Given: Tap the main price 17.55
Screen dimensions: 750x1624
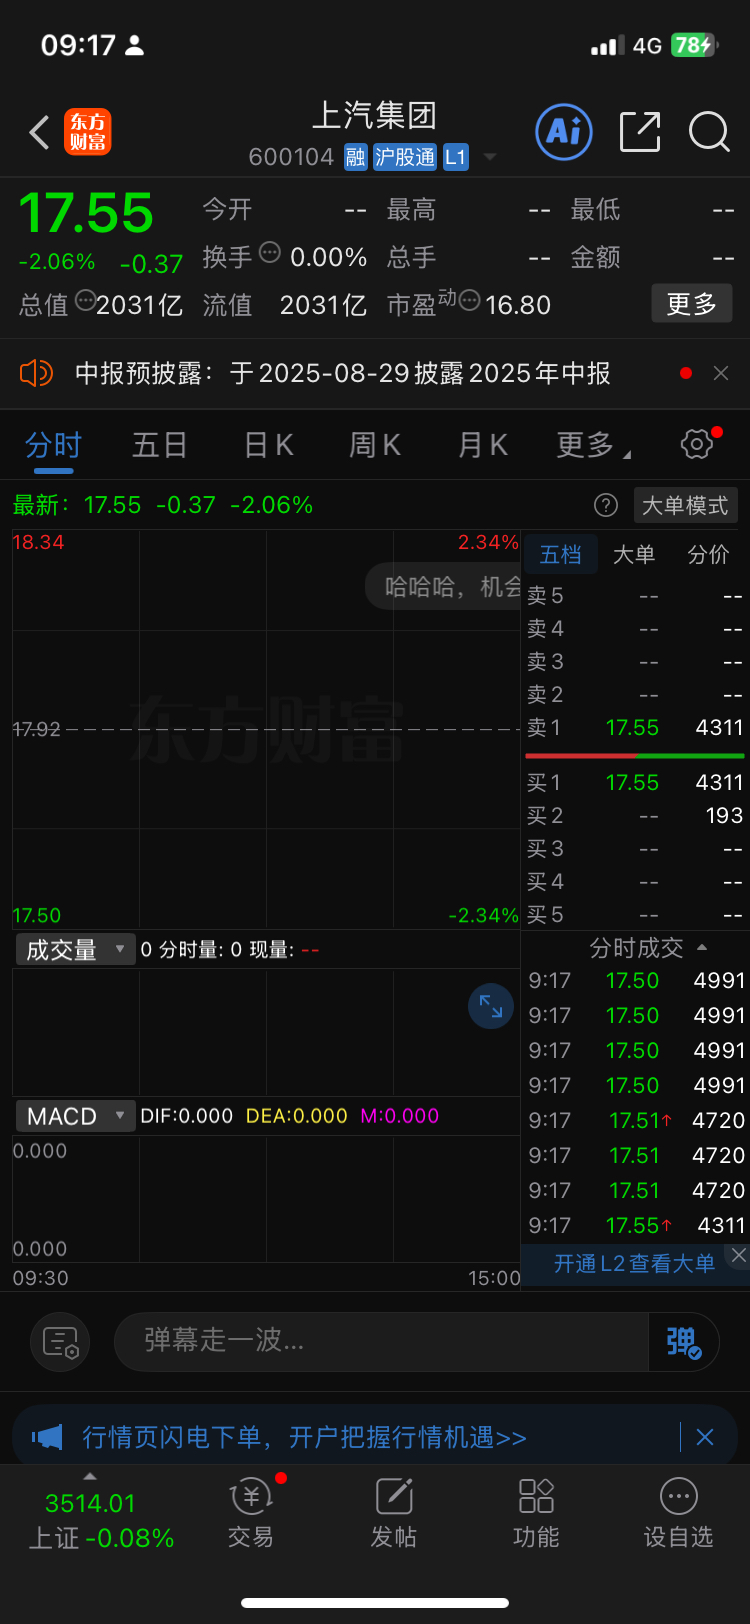Looking at the screenshot, I should pyautogui.click(x=87, y=213).
